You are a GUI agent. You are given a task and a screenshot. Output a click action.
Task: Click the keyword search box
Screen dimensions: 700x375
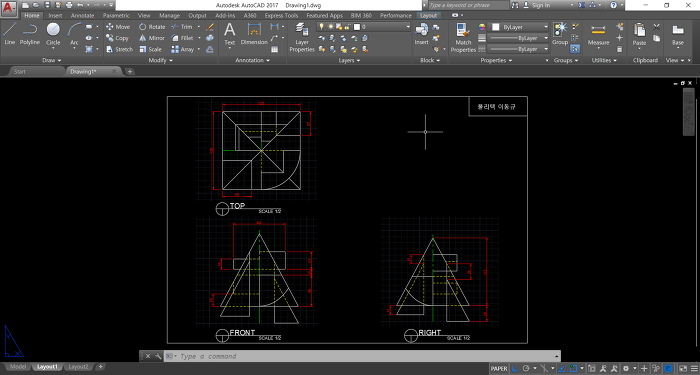coord(469,5)
